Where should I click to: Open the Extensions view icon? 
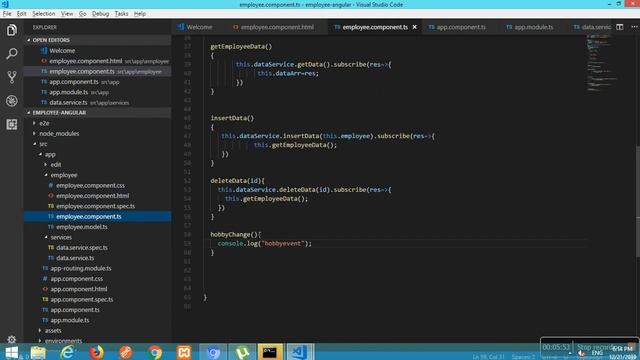pos(11,124)
